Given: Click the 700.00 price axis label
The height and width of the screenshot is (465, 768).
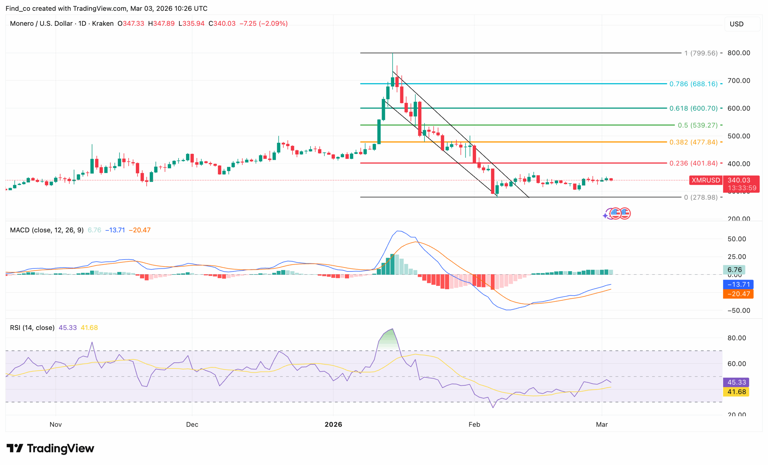Looking at the screenshot, I should [739, 81].
